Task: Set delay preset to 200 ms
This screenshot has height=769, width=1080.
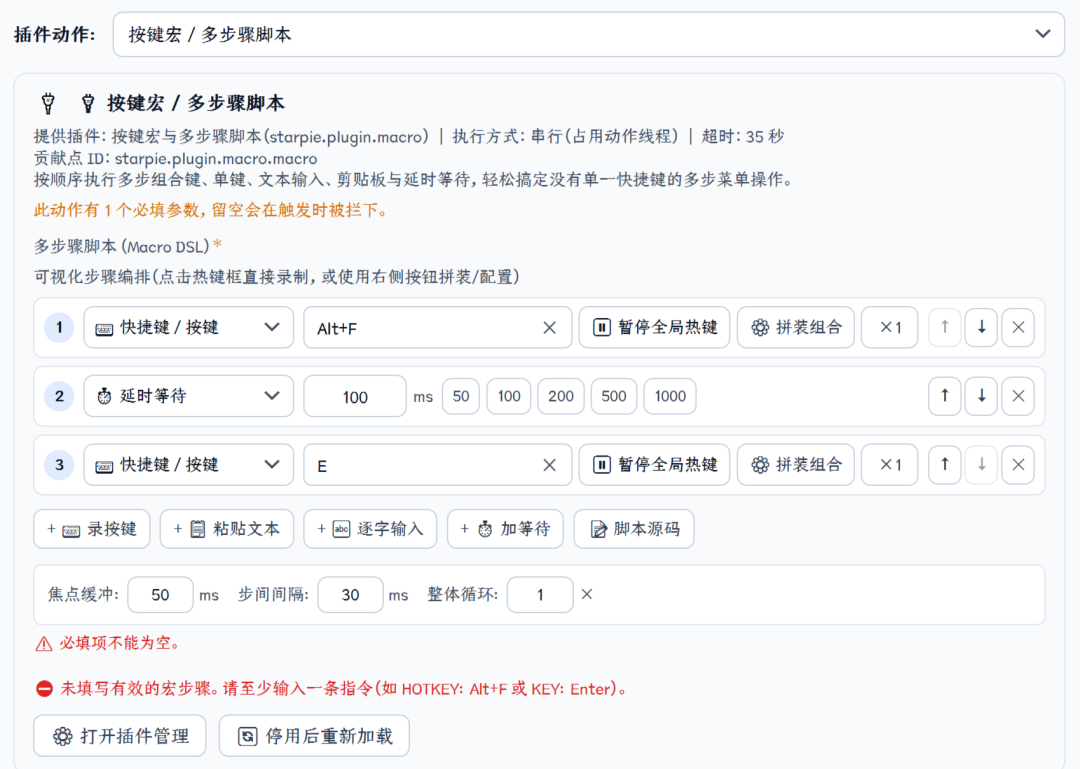Action: [561, 396]
